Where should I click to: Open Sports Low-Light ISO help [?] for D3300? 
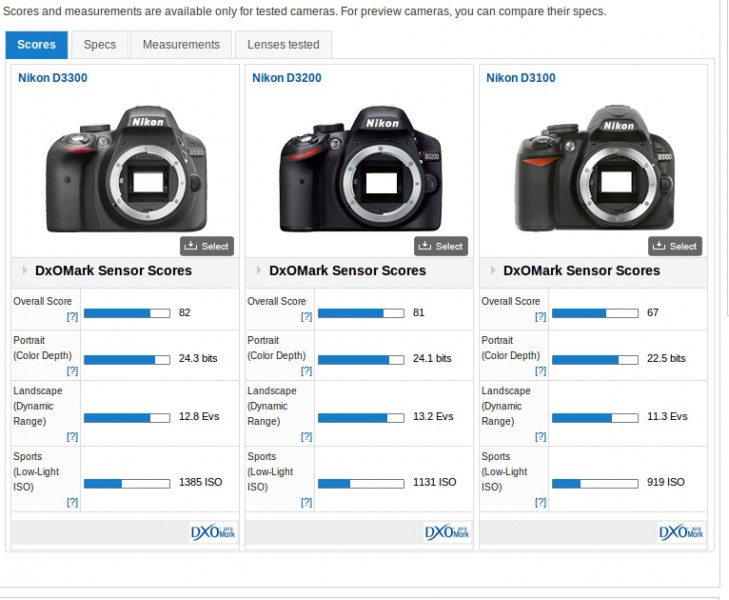click(72, 502)
